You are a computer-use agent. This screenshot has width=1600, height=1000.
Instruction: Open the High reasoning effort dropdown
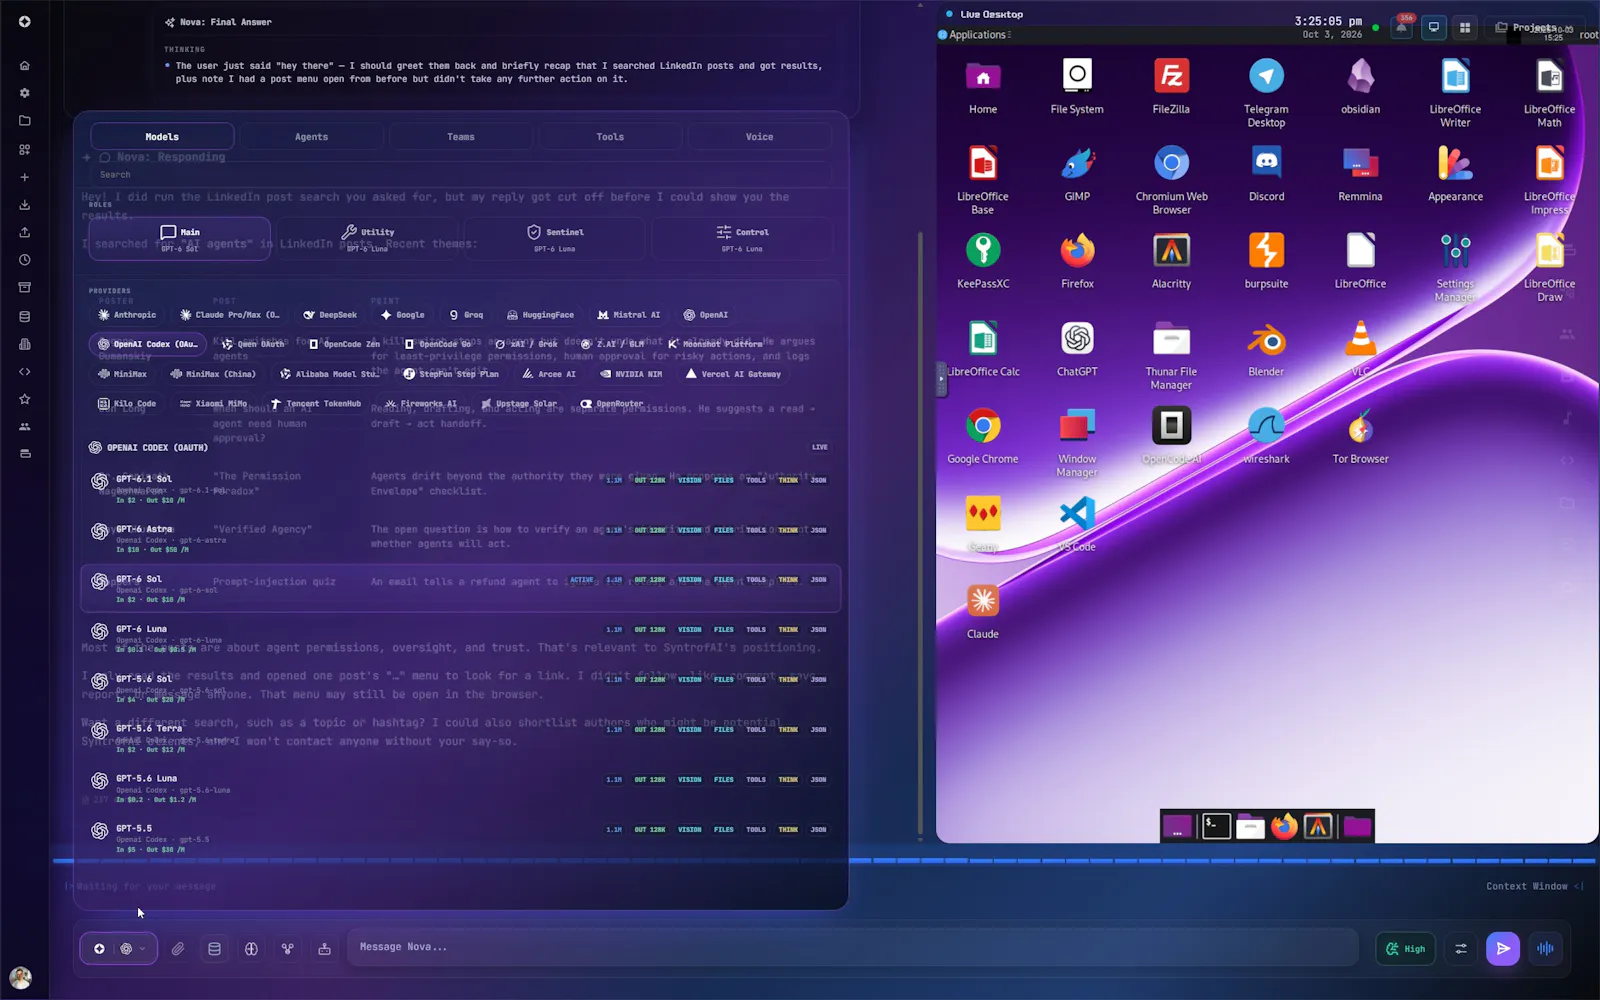coord(1405,948)
